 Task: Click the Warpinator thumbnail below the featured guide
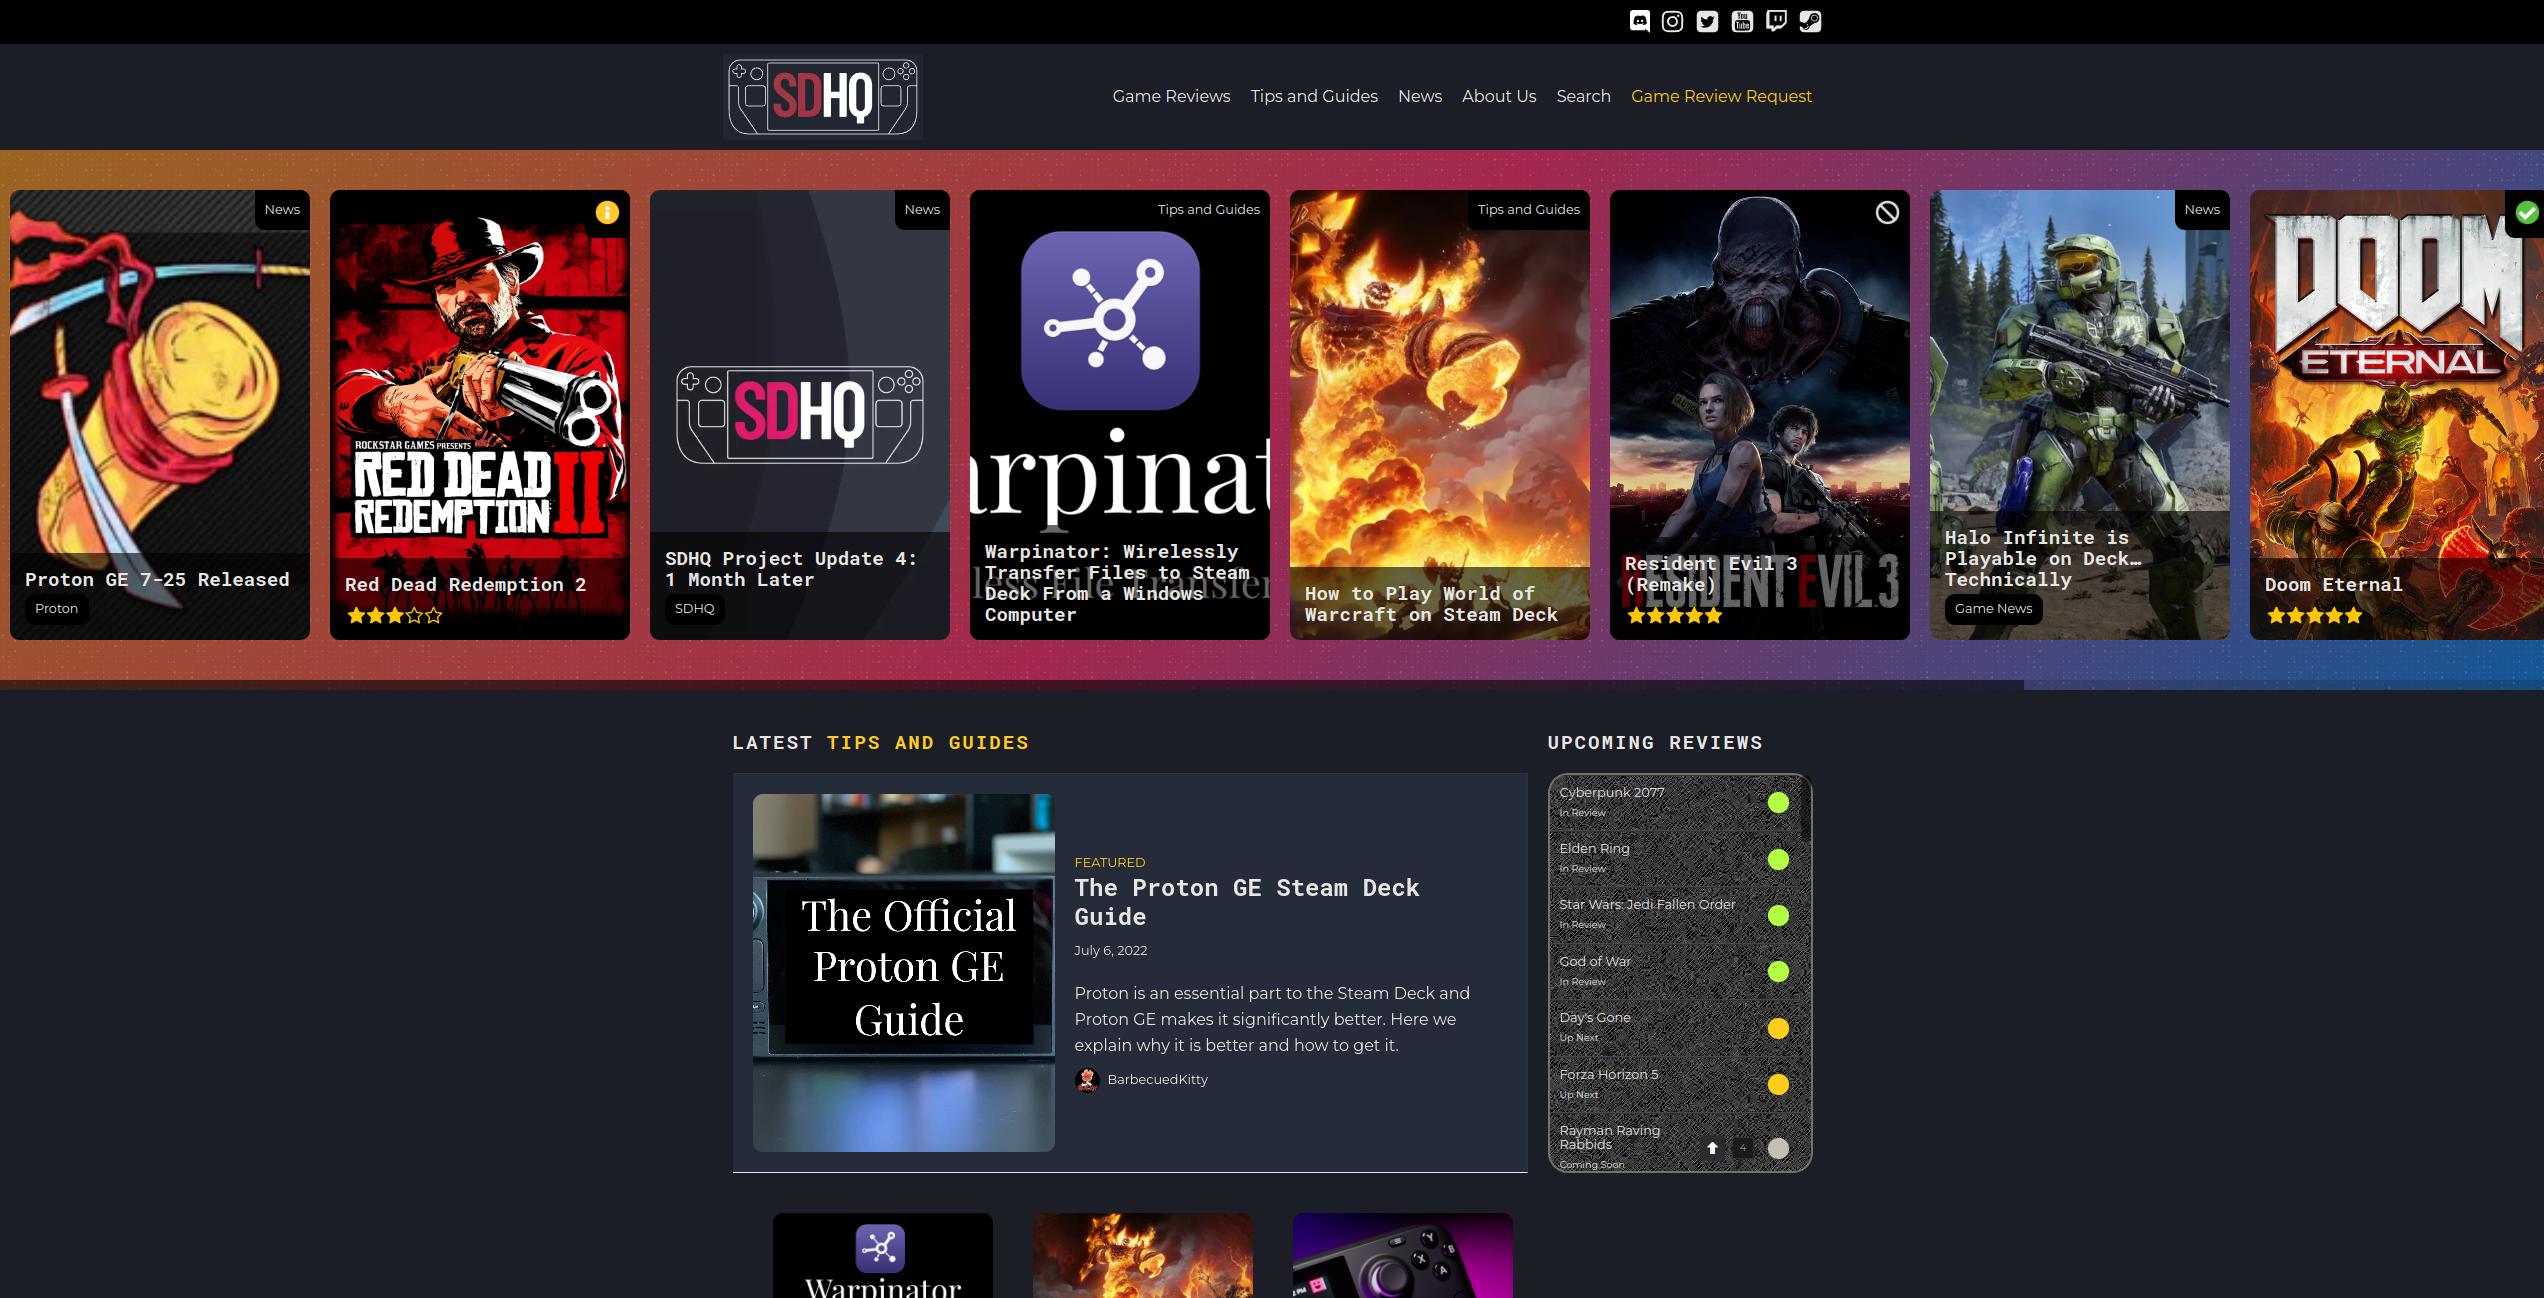click(882, 1255)
